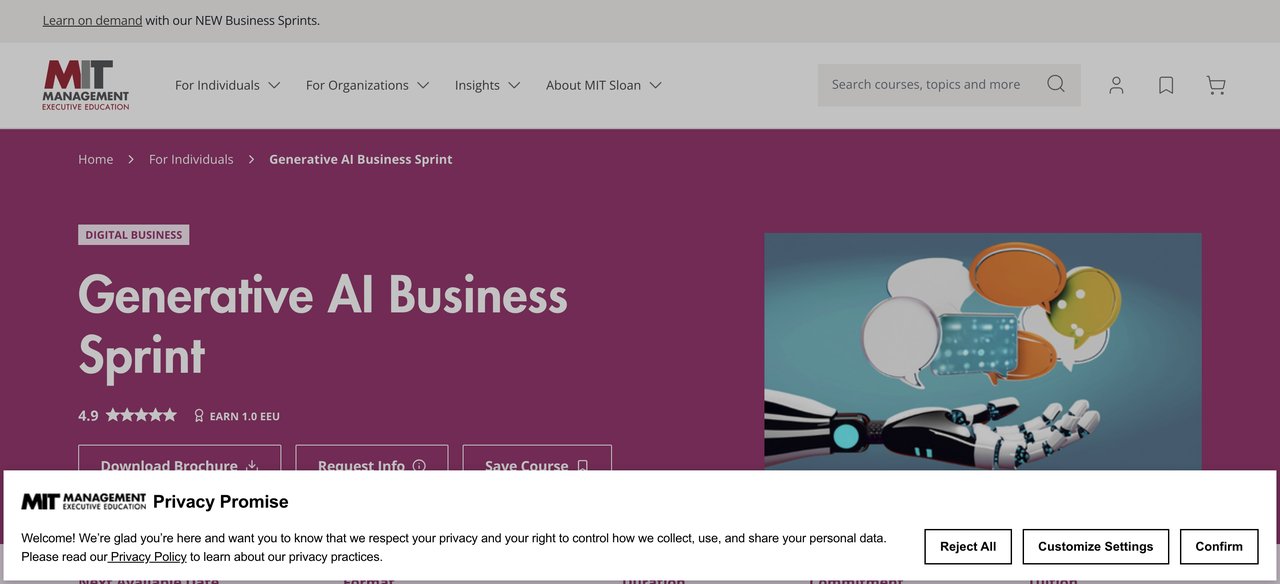Expand the About MIT Sloan menu
1280x584 pixels.
pos(603,85)
